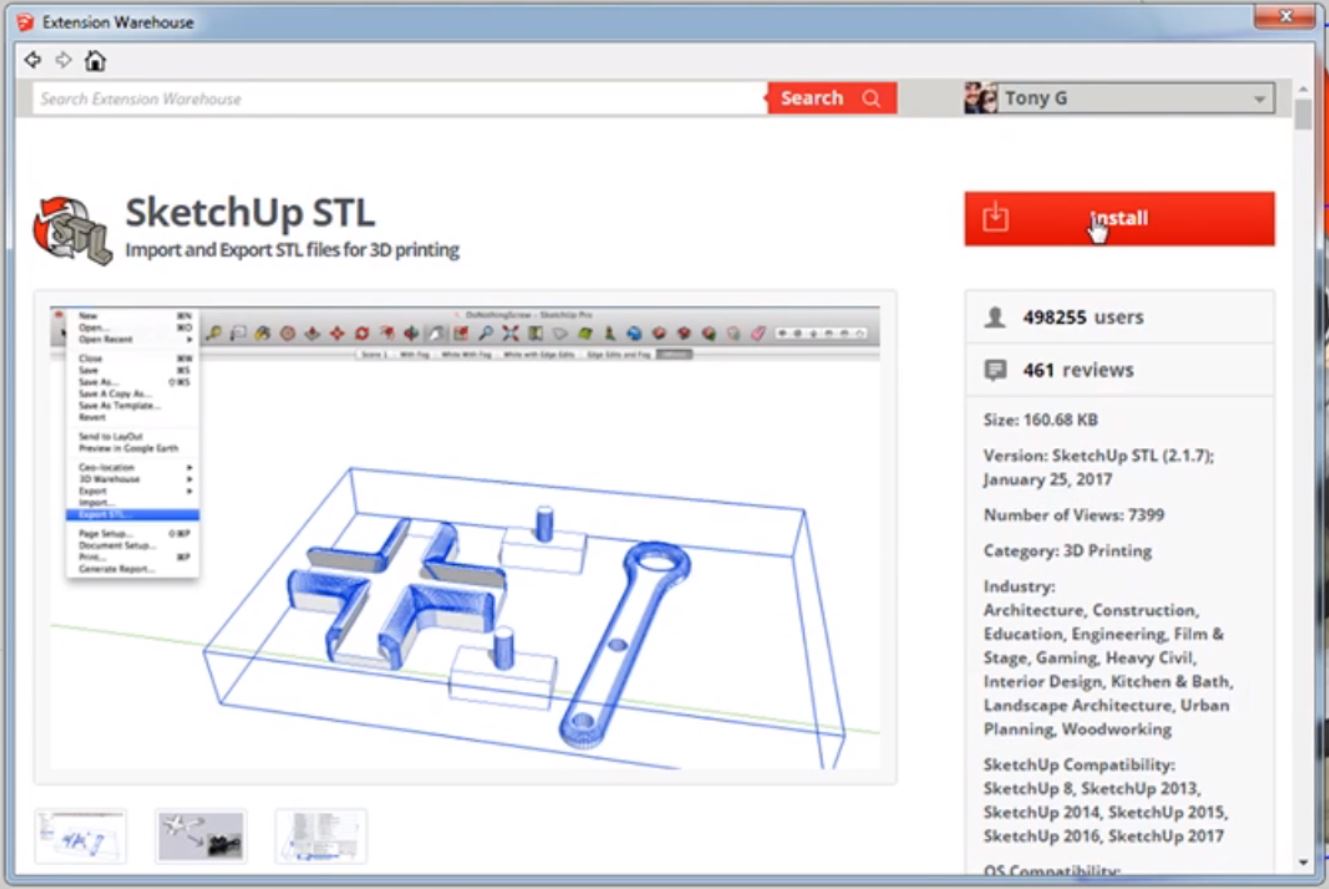Click the Import and Export STL subtitle
The image size is (1329, 889).
[x=292, y=250]
